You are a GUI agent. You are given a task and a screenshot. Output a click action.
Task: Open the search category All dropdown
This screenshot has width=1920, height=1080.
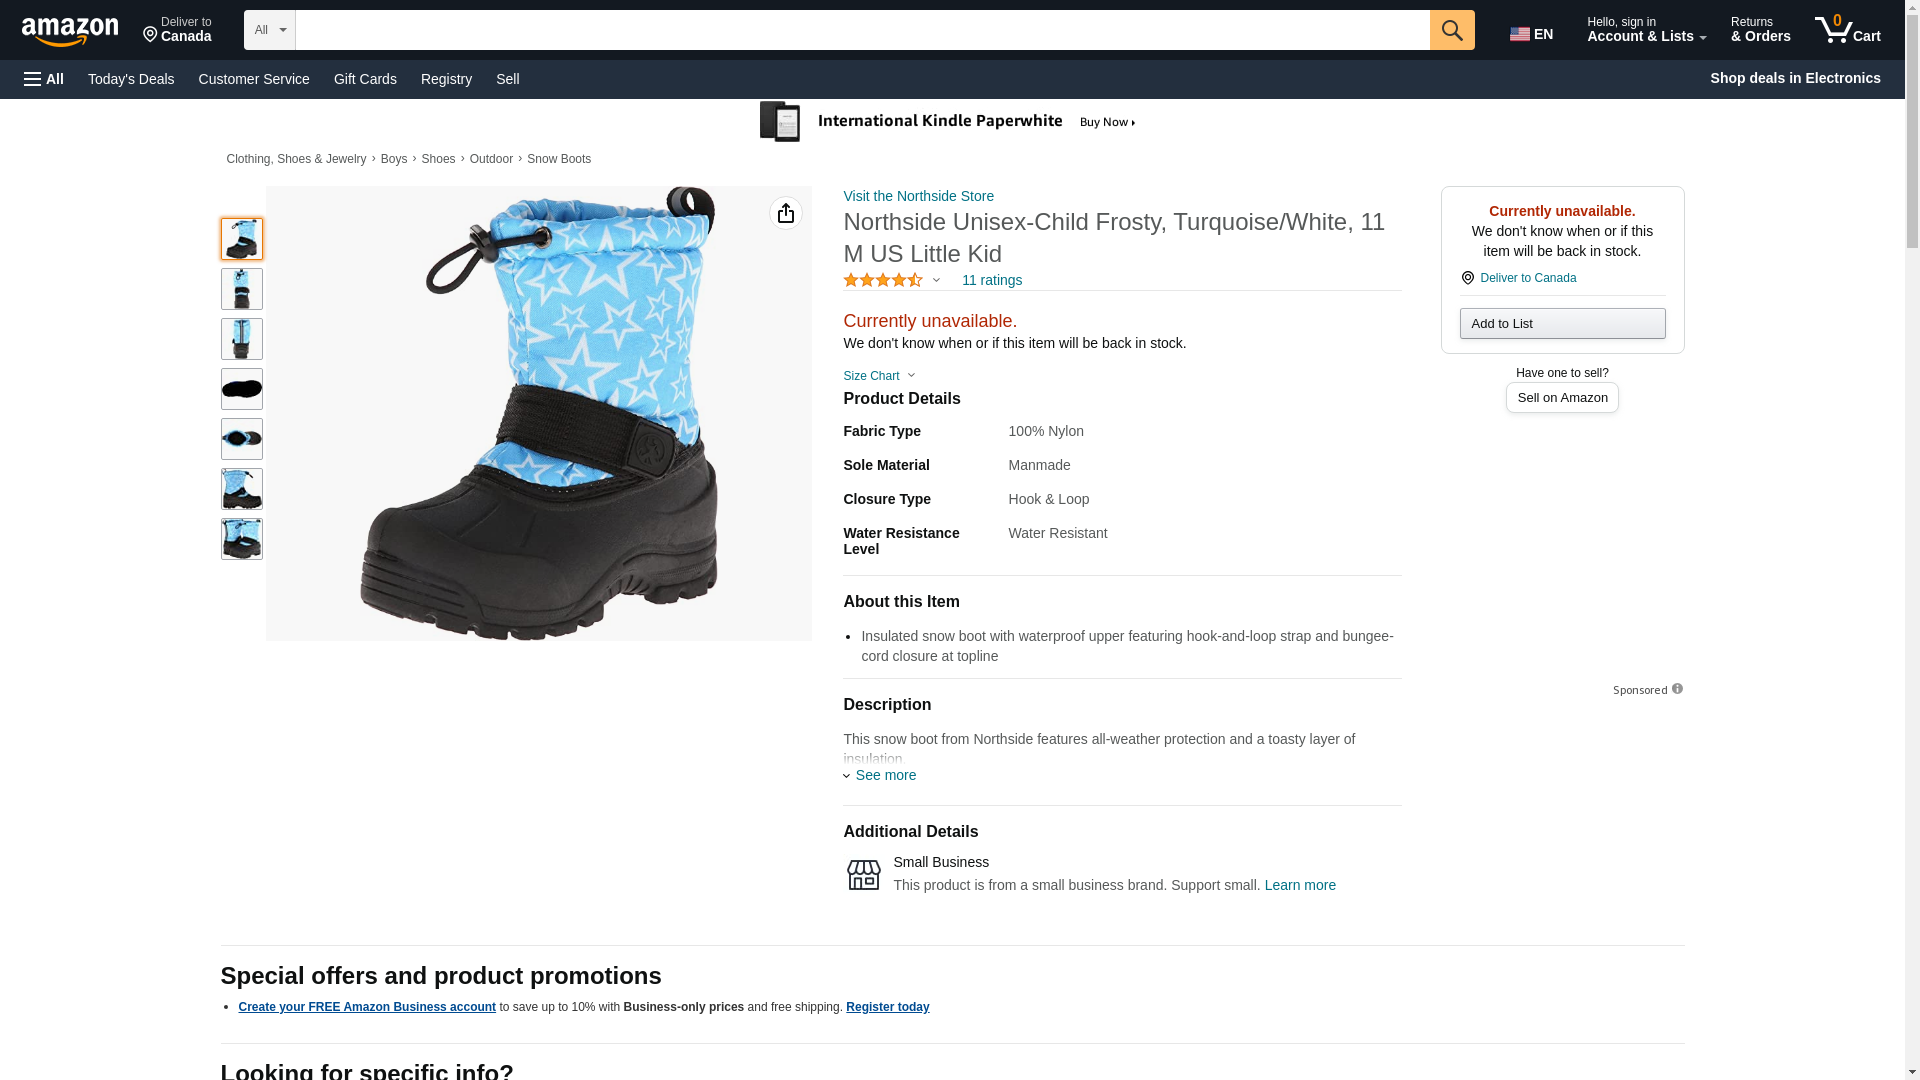point(269,30)
